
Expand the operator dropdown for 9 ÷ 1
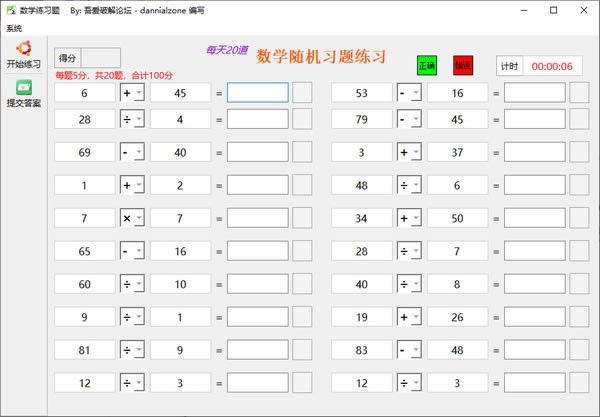click(132, 317)
